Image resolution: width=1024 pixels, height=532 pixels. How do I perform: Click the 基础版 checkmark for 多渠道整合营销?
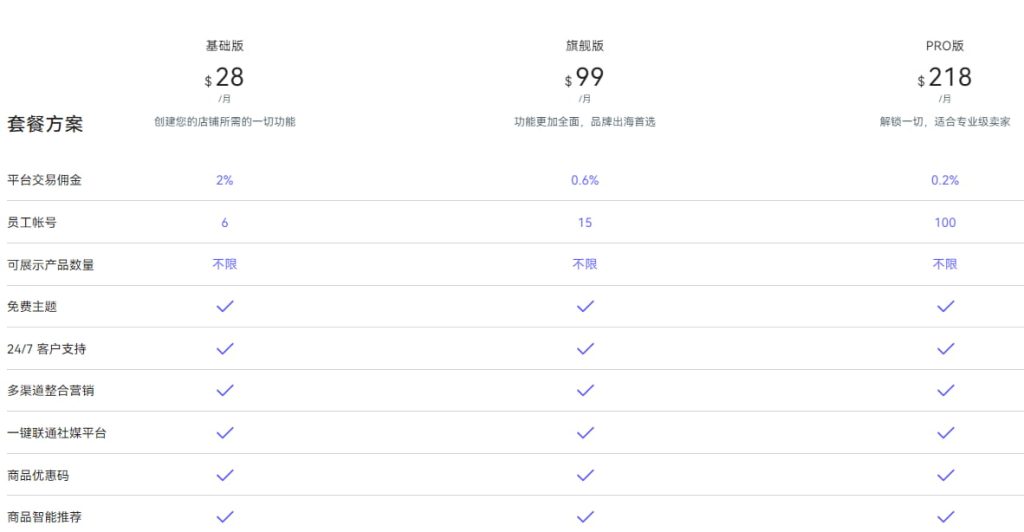225,391
